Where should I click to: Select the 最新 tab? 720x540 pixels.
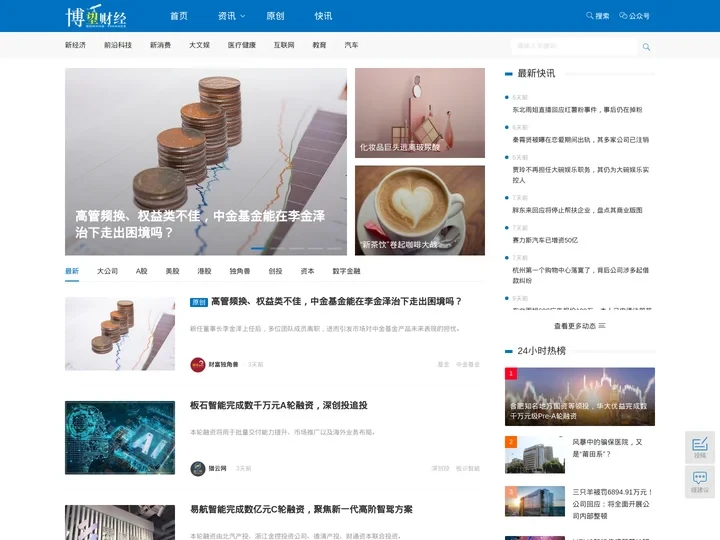tap(72, 271)
